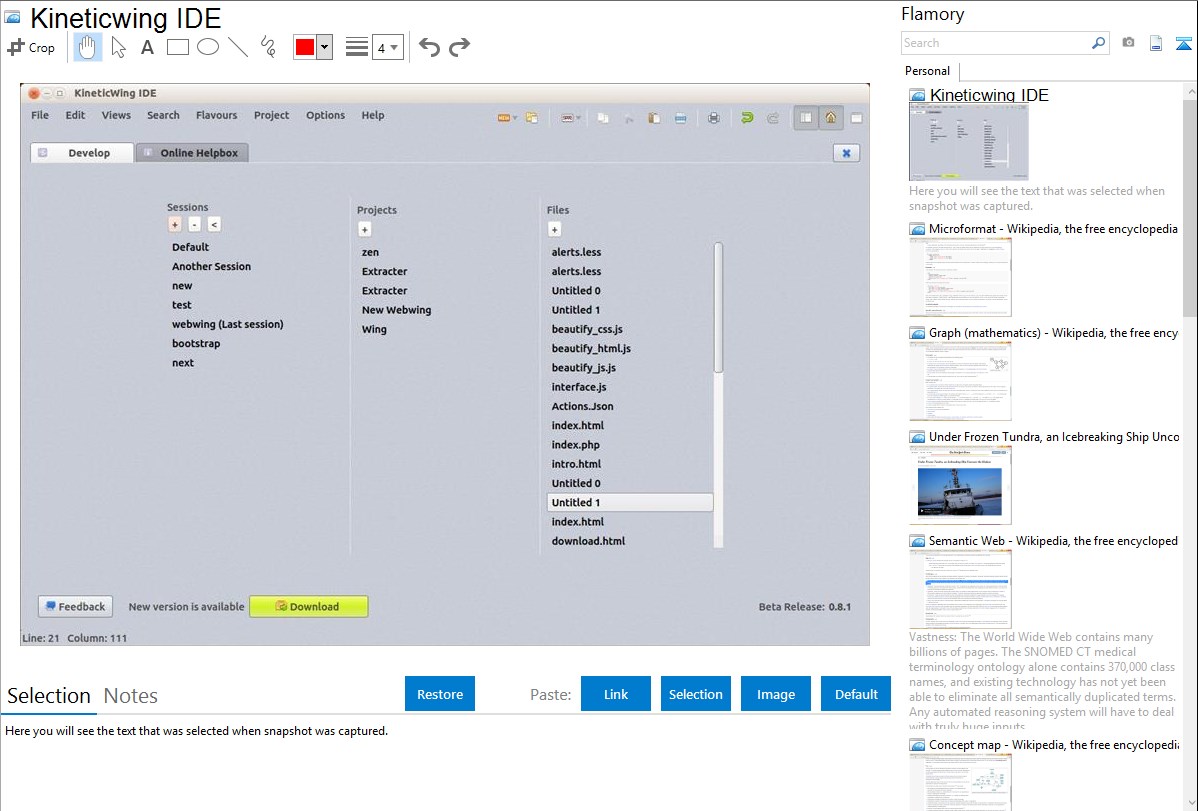Pick the ellipse drawing tool
The width and height of the screenshot is (1198, 811).
coord(208,47)
